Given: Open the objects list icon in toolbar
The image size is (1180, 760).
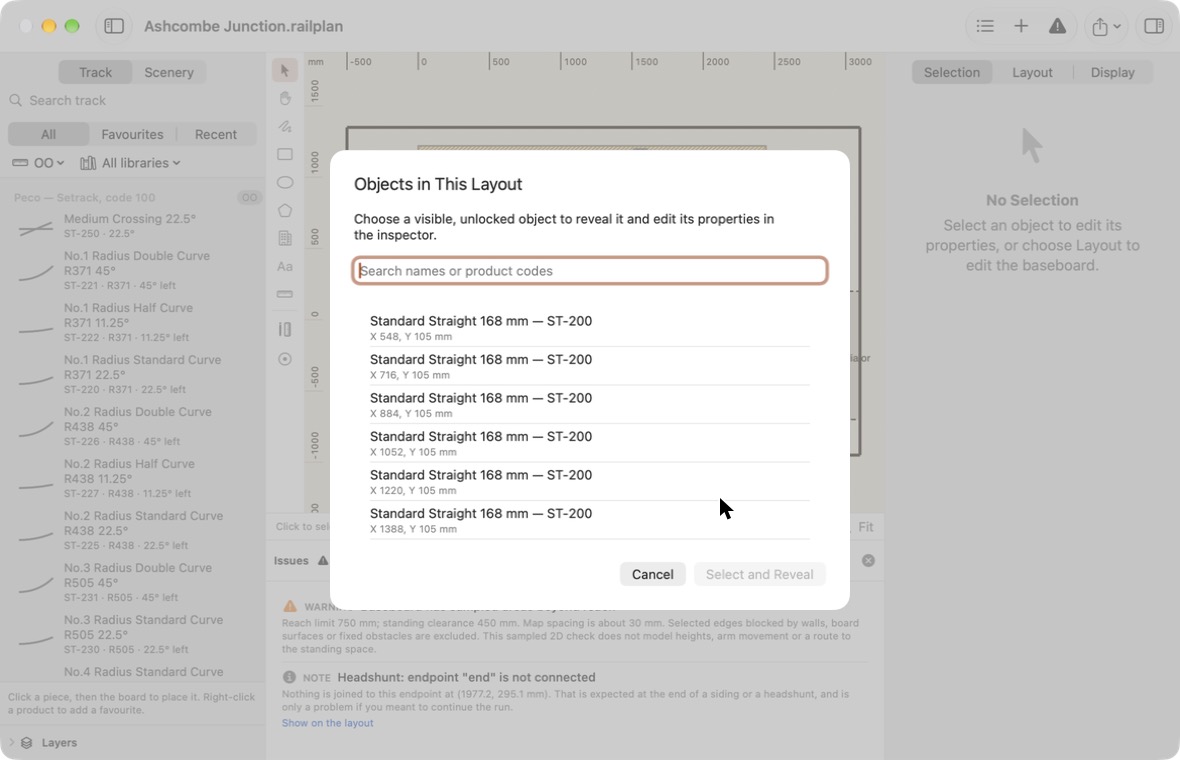Looking at the screenshot, I should (x=984, y=26).
